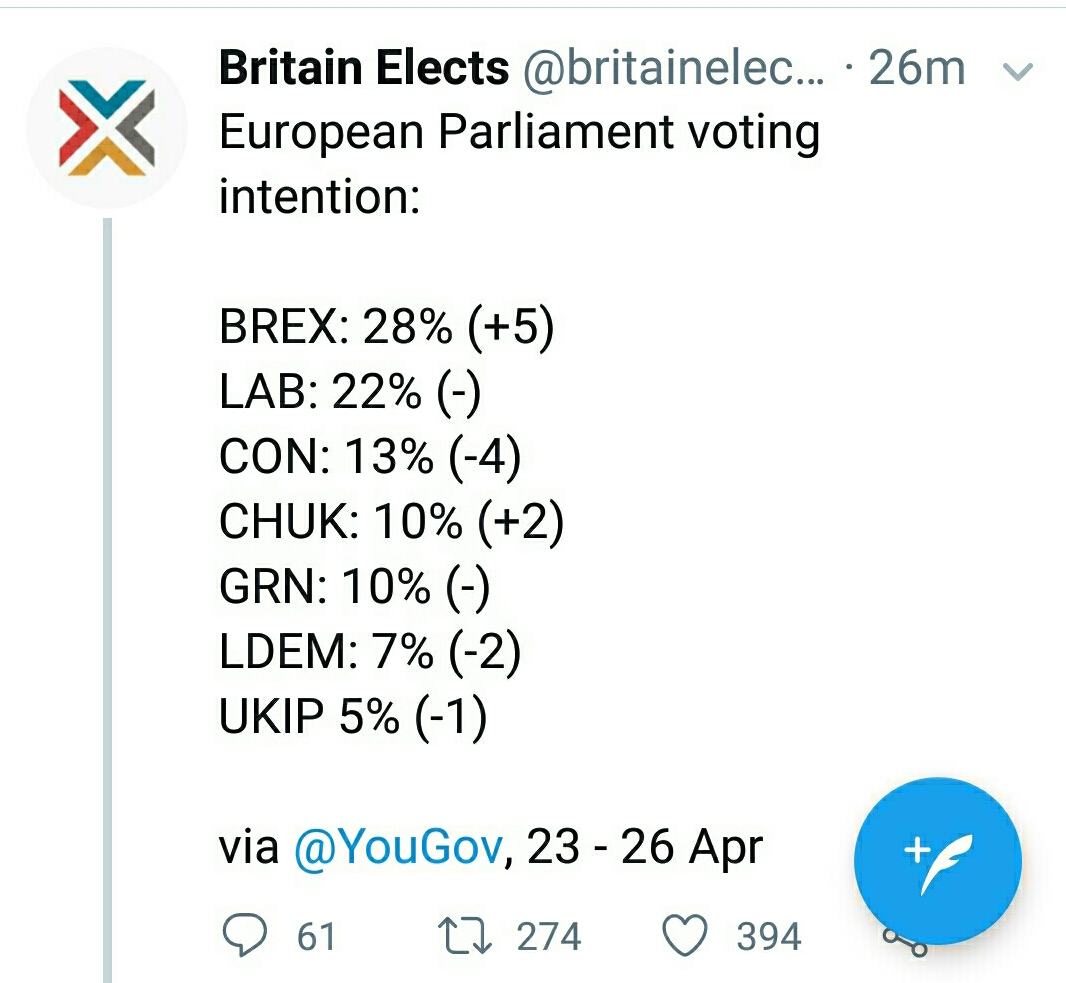Click the grey thread line below avatar
1066x983 pixels.
click(108, 600)
